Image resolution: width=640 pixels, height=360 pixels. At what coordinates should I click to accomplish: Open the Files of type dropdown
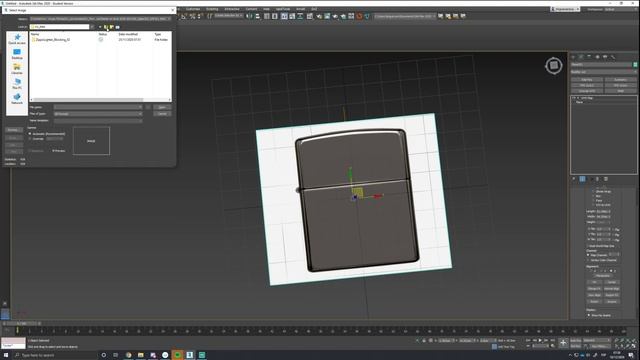pos(98,113)
